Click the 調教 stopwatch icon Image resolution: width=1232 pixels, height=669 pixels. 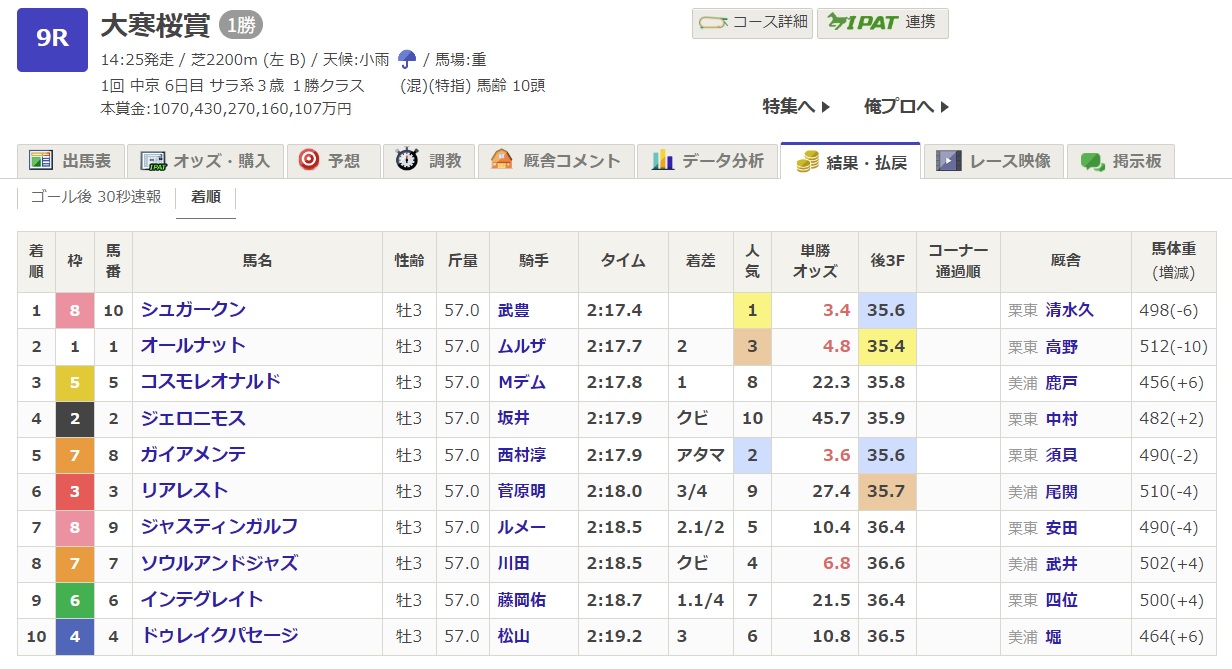click(x=406, y=160)
